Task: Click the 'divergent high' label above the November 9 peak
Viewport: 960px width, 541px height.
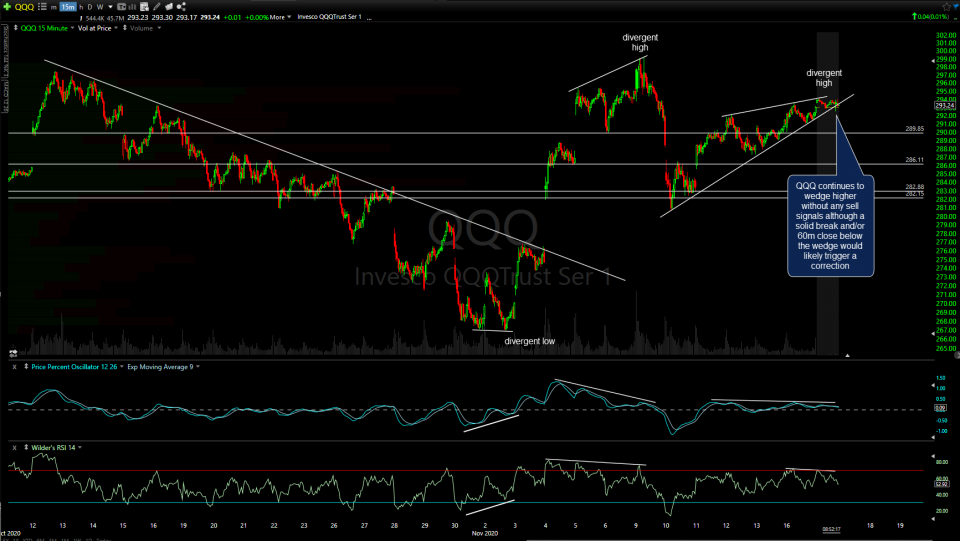Action: tap(640, 42)
